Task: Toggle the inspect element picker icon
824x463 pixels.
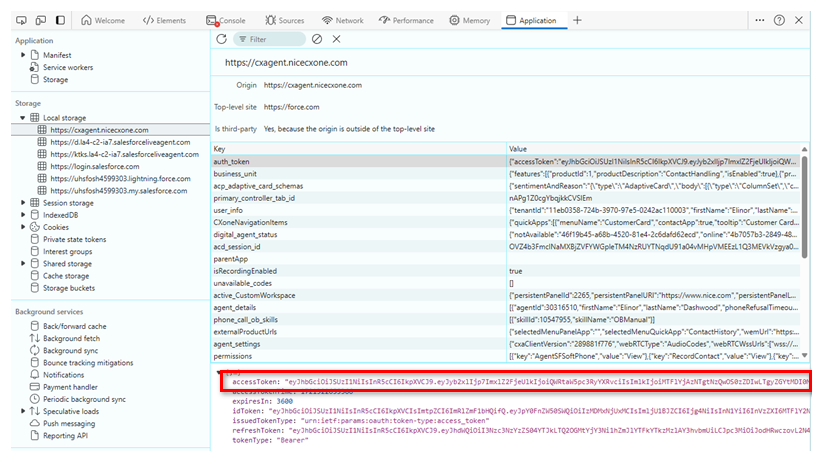Action: 21,20
